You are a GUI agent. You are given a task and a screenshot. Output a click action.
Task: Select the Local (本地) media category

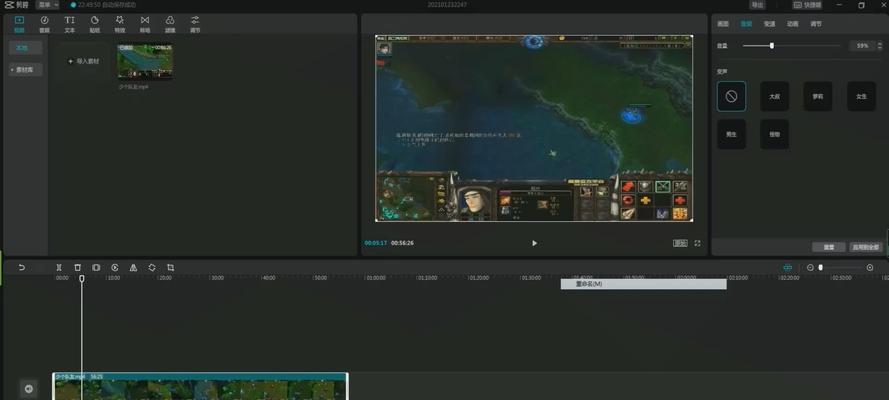[x=26, y=48]
